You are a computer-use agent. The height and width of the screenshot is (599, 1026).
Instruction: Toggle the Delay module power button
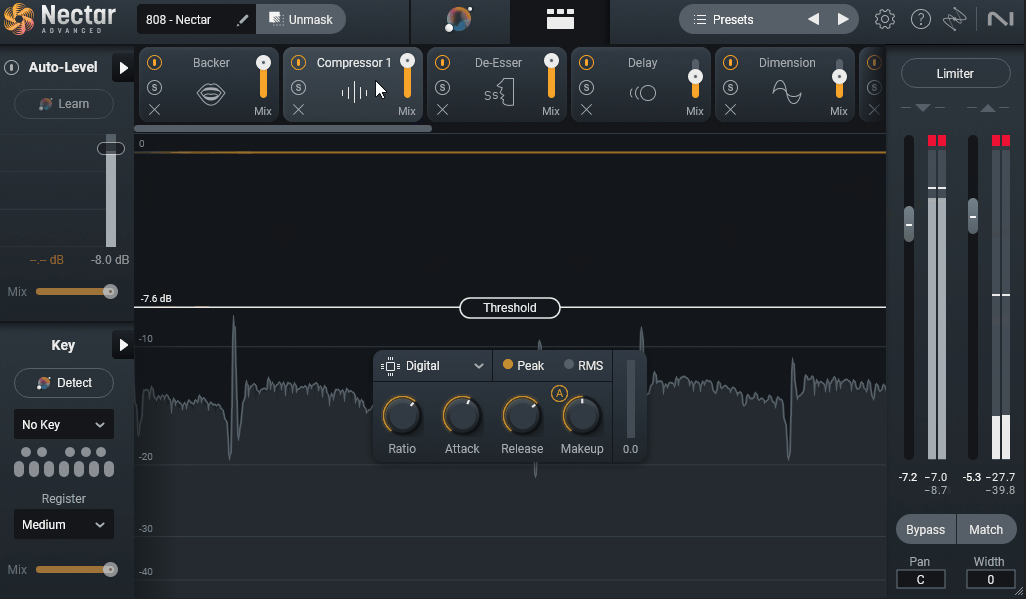[x=586, y=62]
